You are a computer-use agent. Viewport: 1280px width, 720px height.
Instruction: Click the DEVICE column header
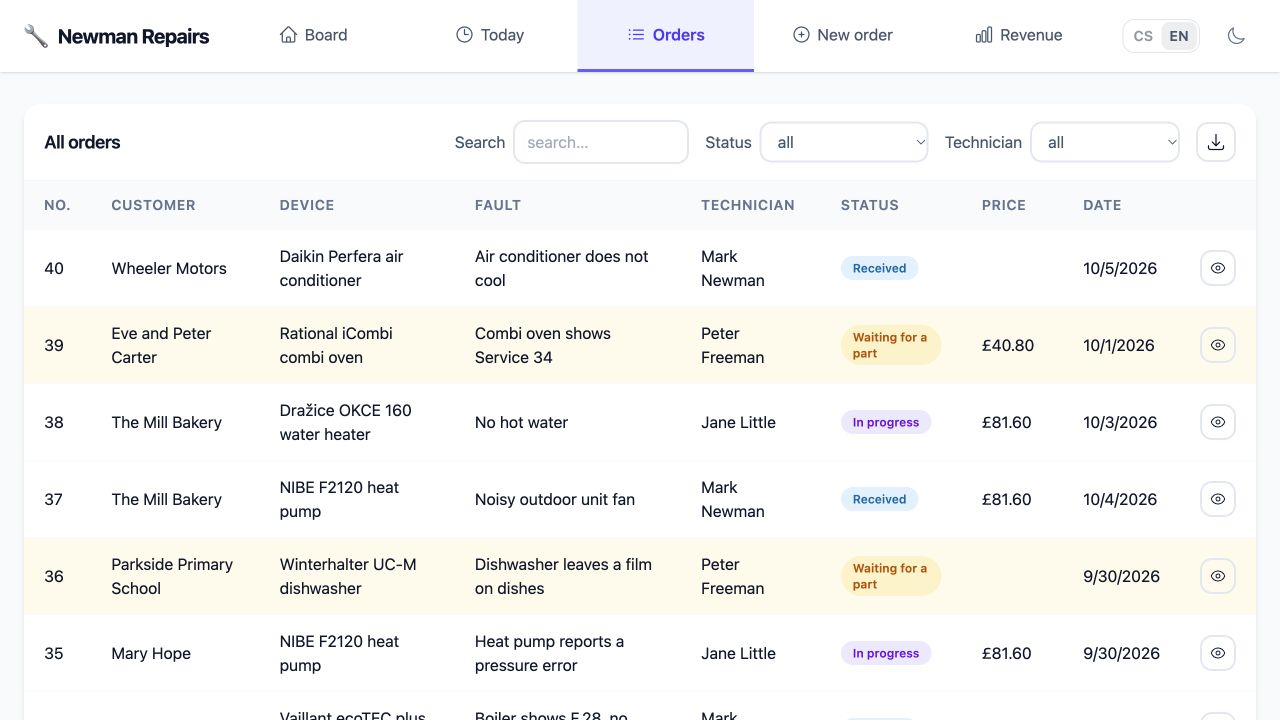pos(307,205)
